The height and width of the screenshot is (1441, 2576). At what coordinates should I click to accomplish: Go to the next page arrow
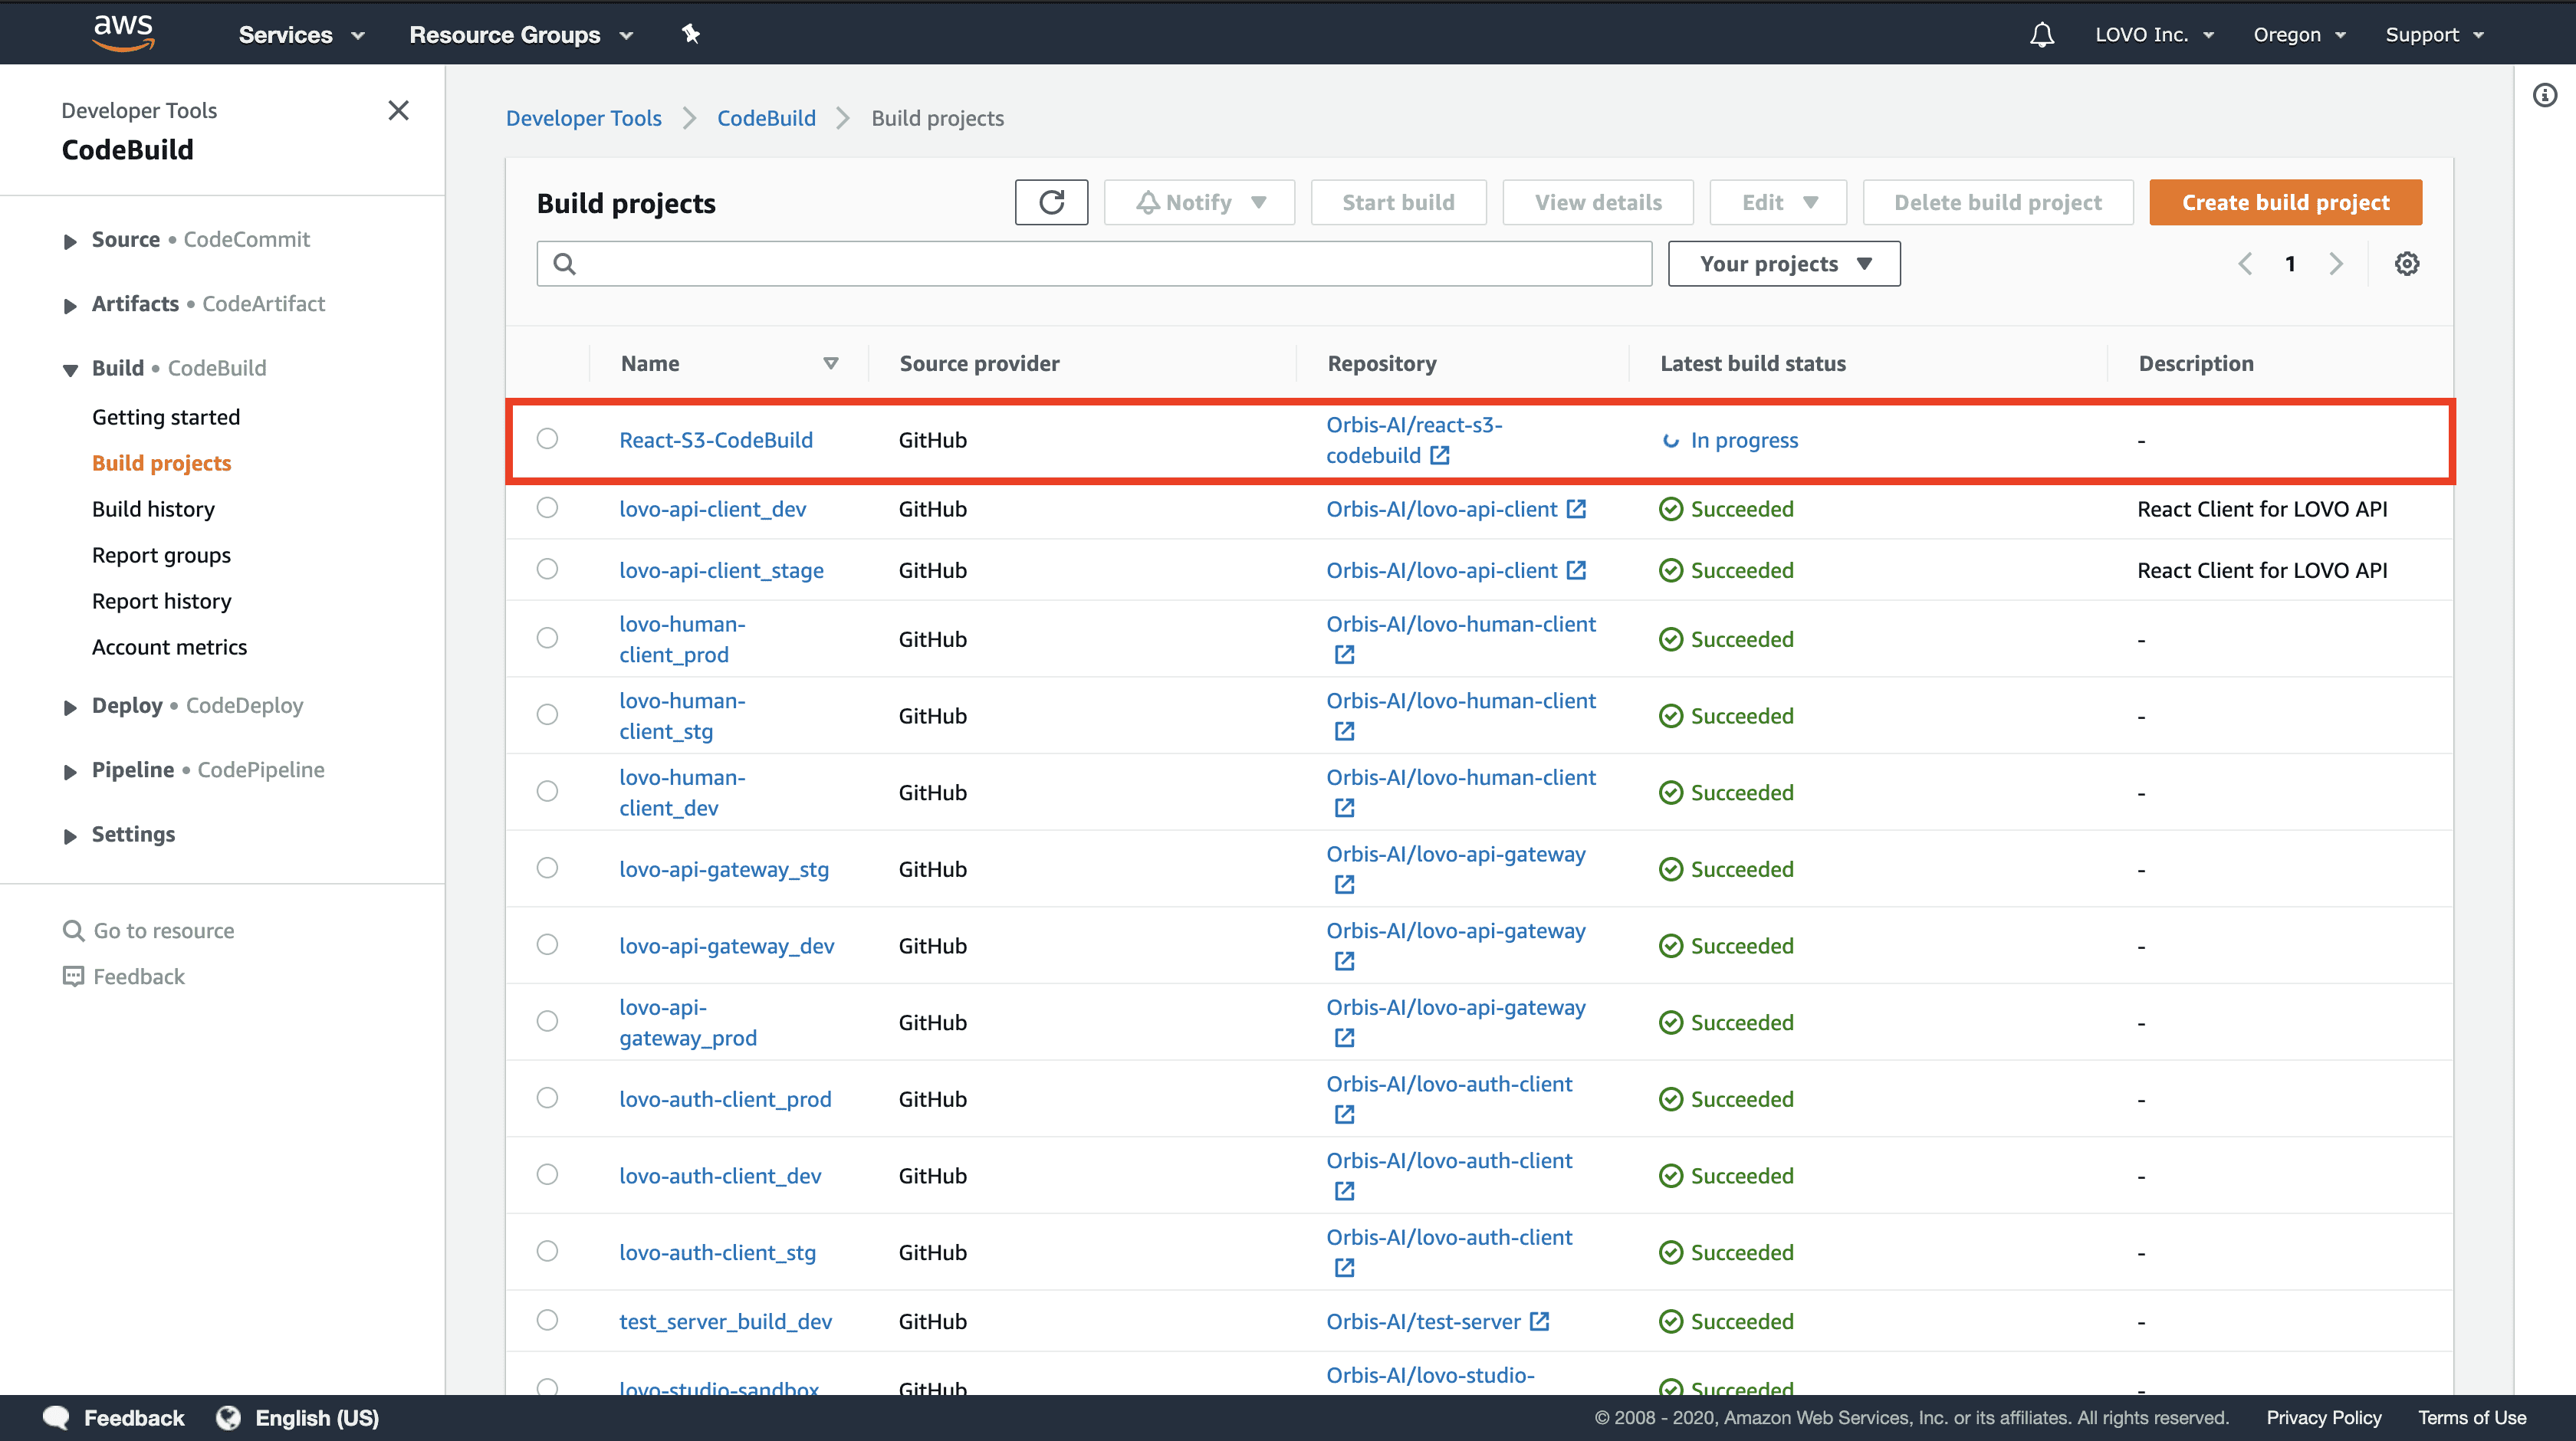click(2335, 264)
